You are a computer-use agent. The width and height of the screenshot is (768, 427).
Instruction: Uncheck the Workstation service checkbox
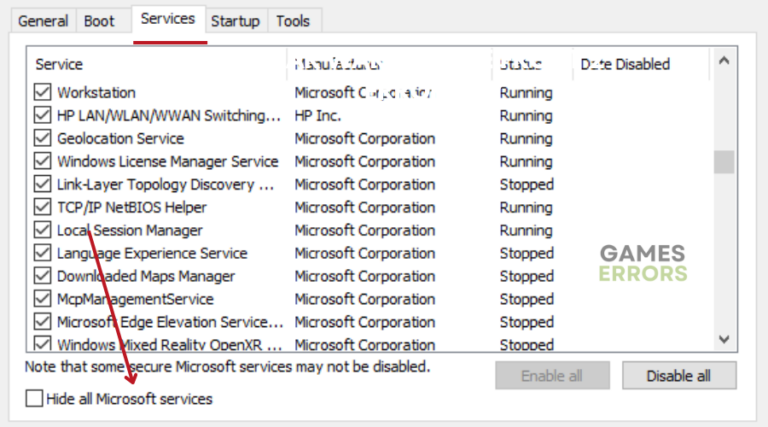click(42, 92)
